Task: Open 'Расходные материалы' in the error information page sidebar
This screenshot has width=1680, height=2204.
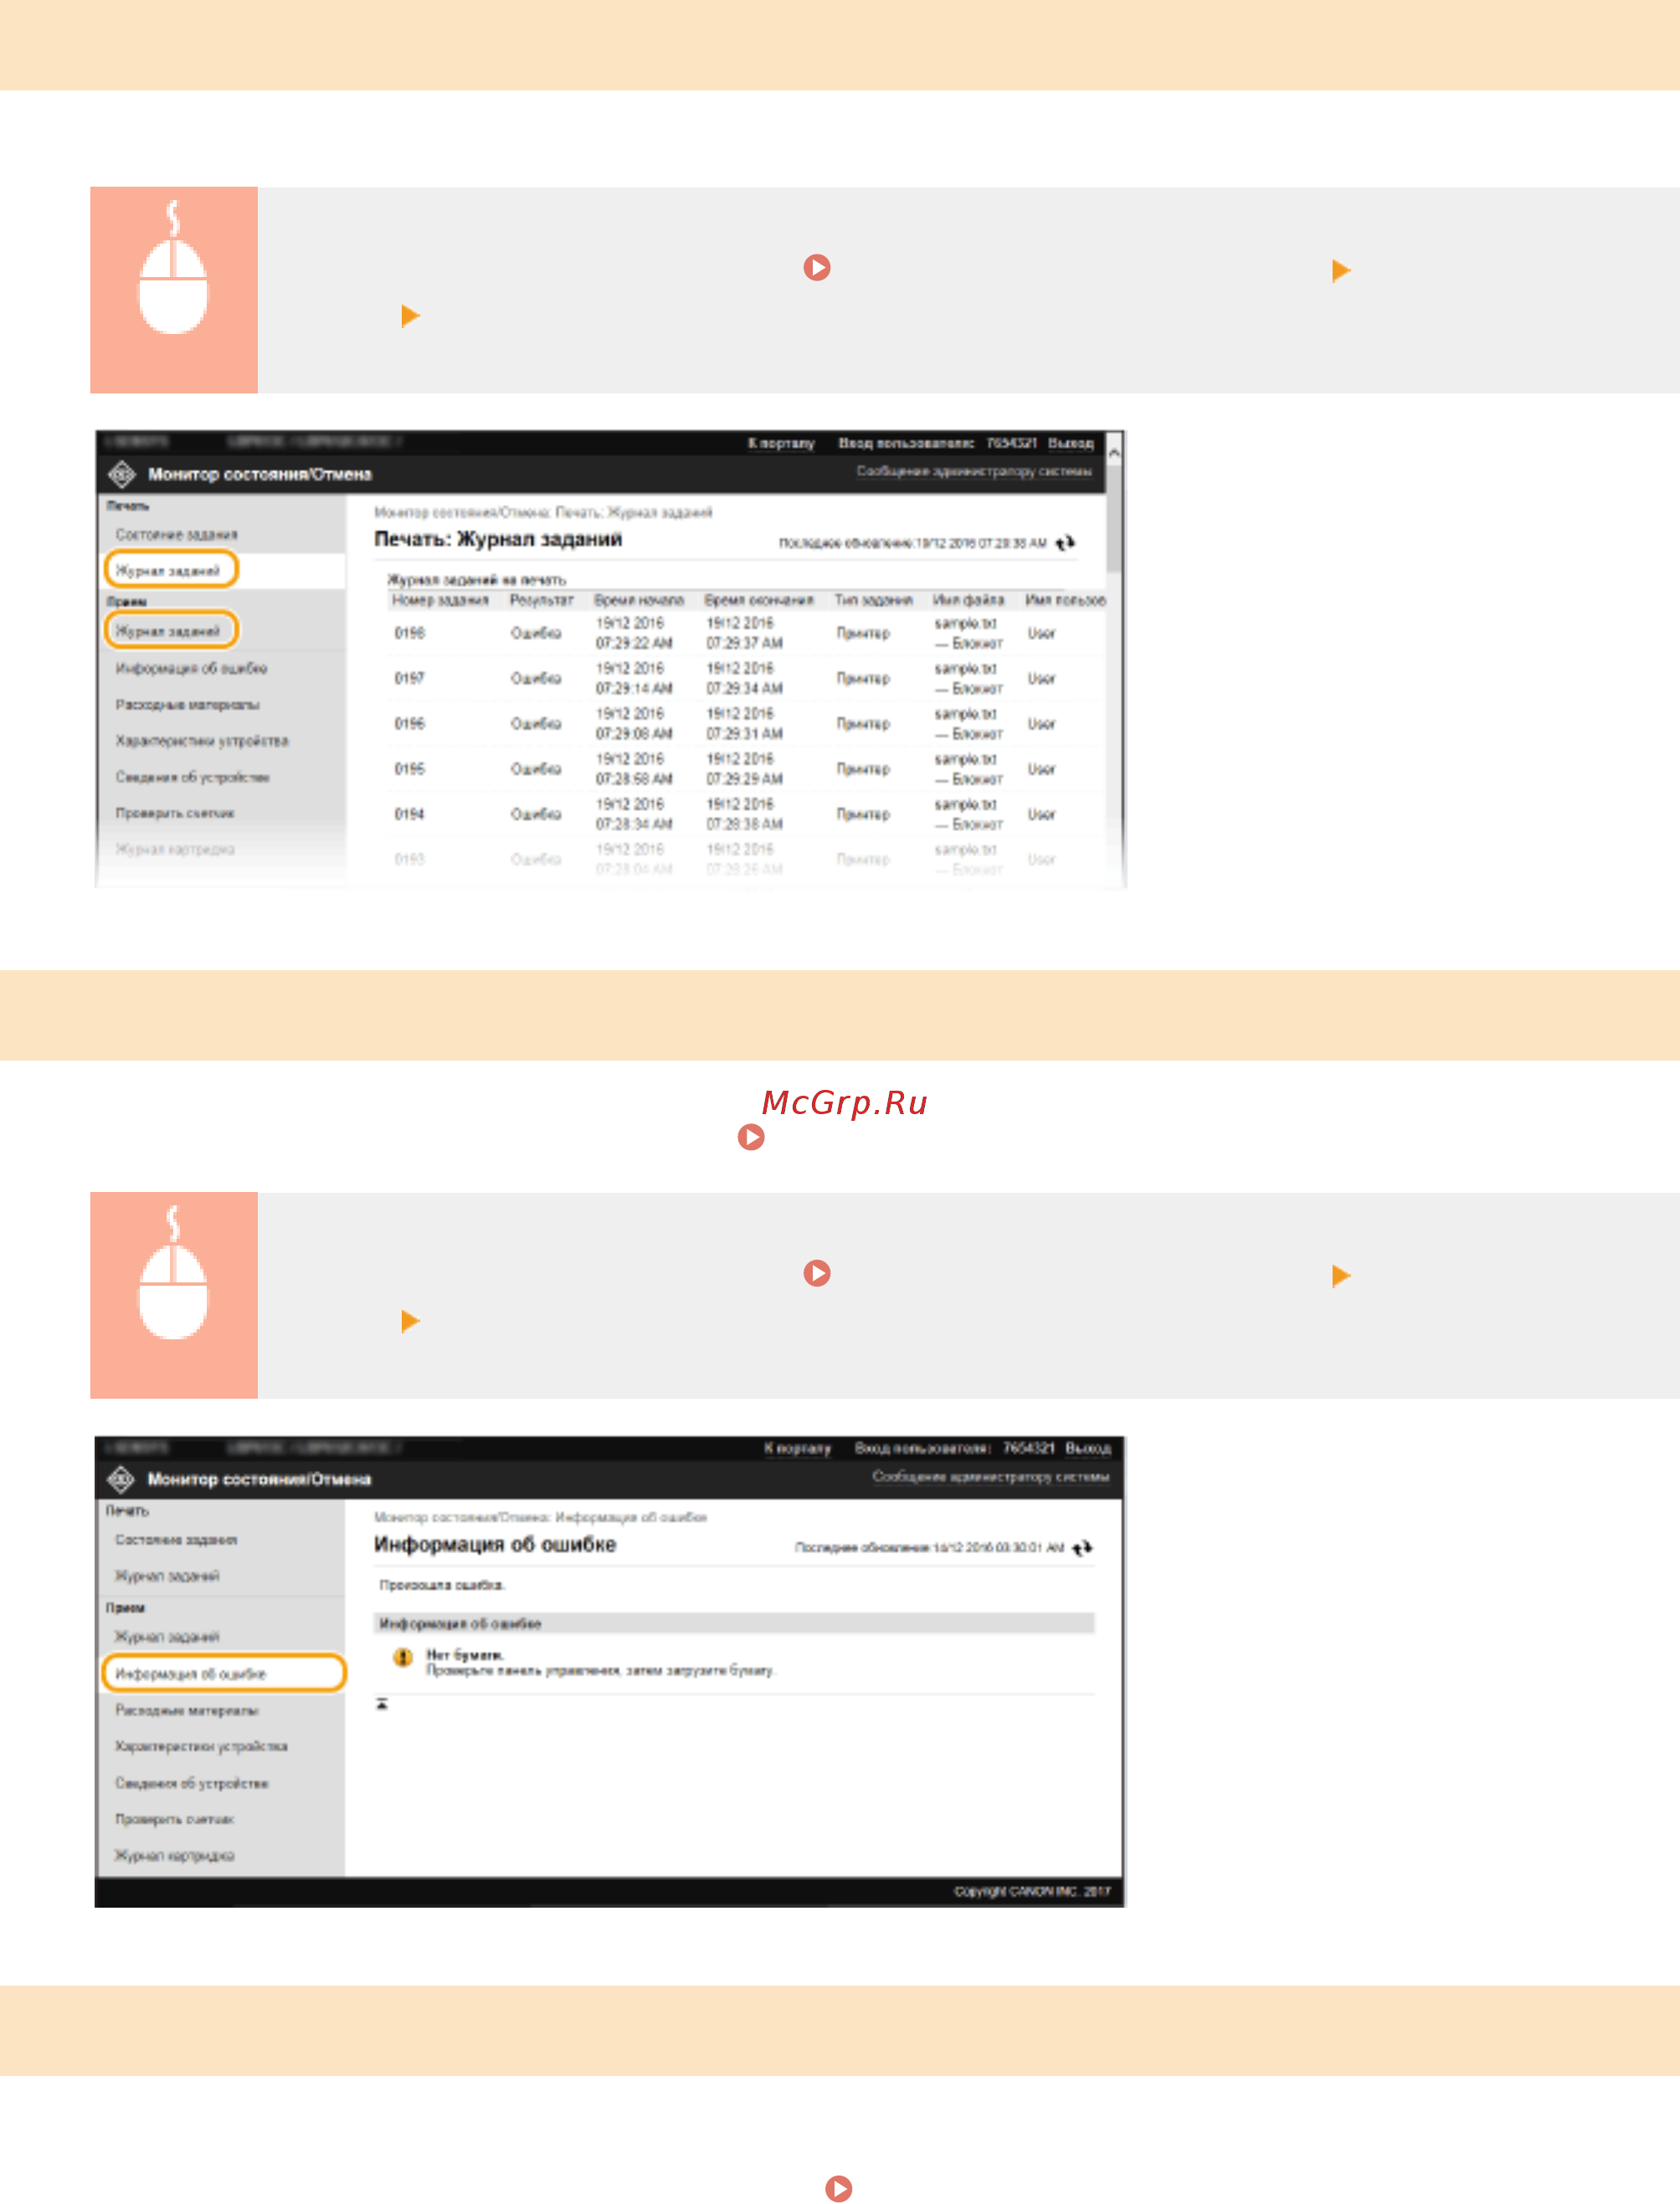Action: 186,1710
